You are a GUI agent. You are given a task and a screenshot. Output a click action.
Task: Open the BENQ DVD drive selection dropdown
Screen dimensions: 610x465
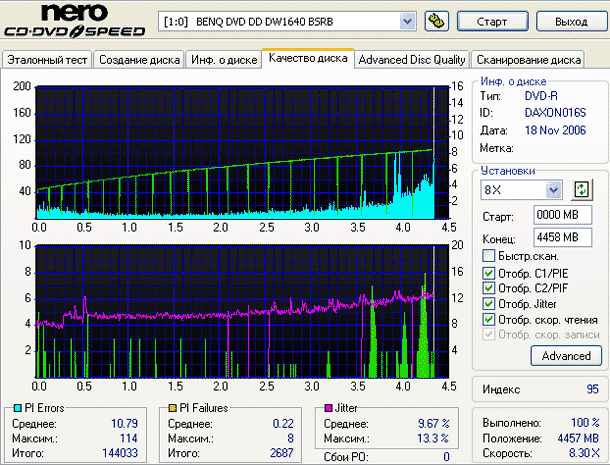[x=406, y=21]
